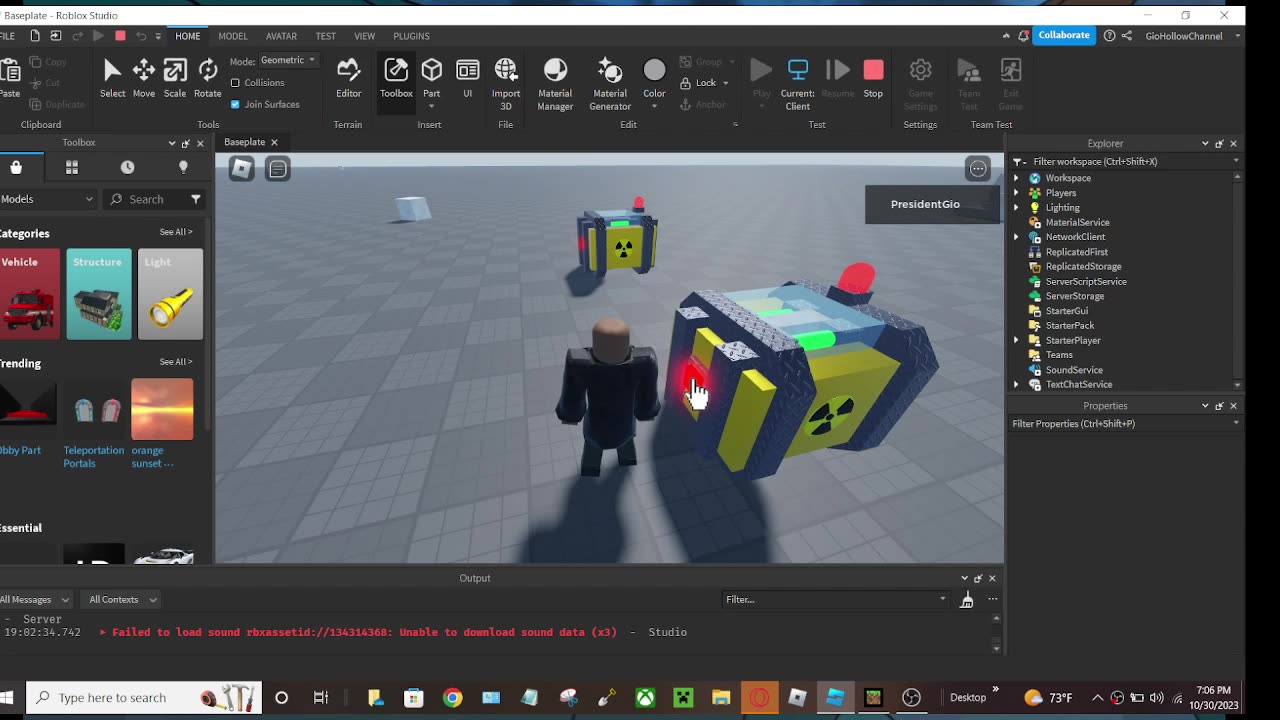Screen dimensions: 1280x720
Task: See all Trending items
Action: (x=176, y=362)
